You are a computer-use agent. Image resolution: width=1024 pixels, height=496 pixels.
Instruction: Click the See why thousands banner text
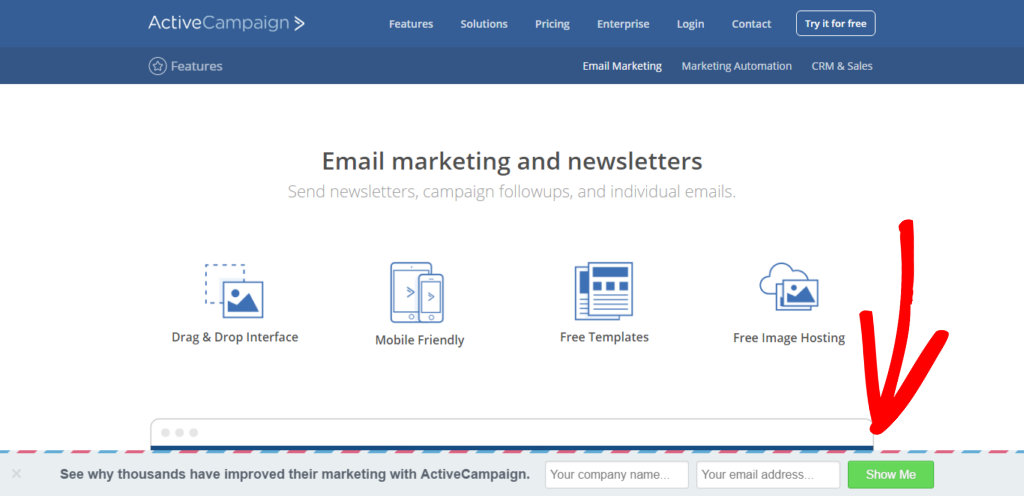[295, 474]
